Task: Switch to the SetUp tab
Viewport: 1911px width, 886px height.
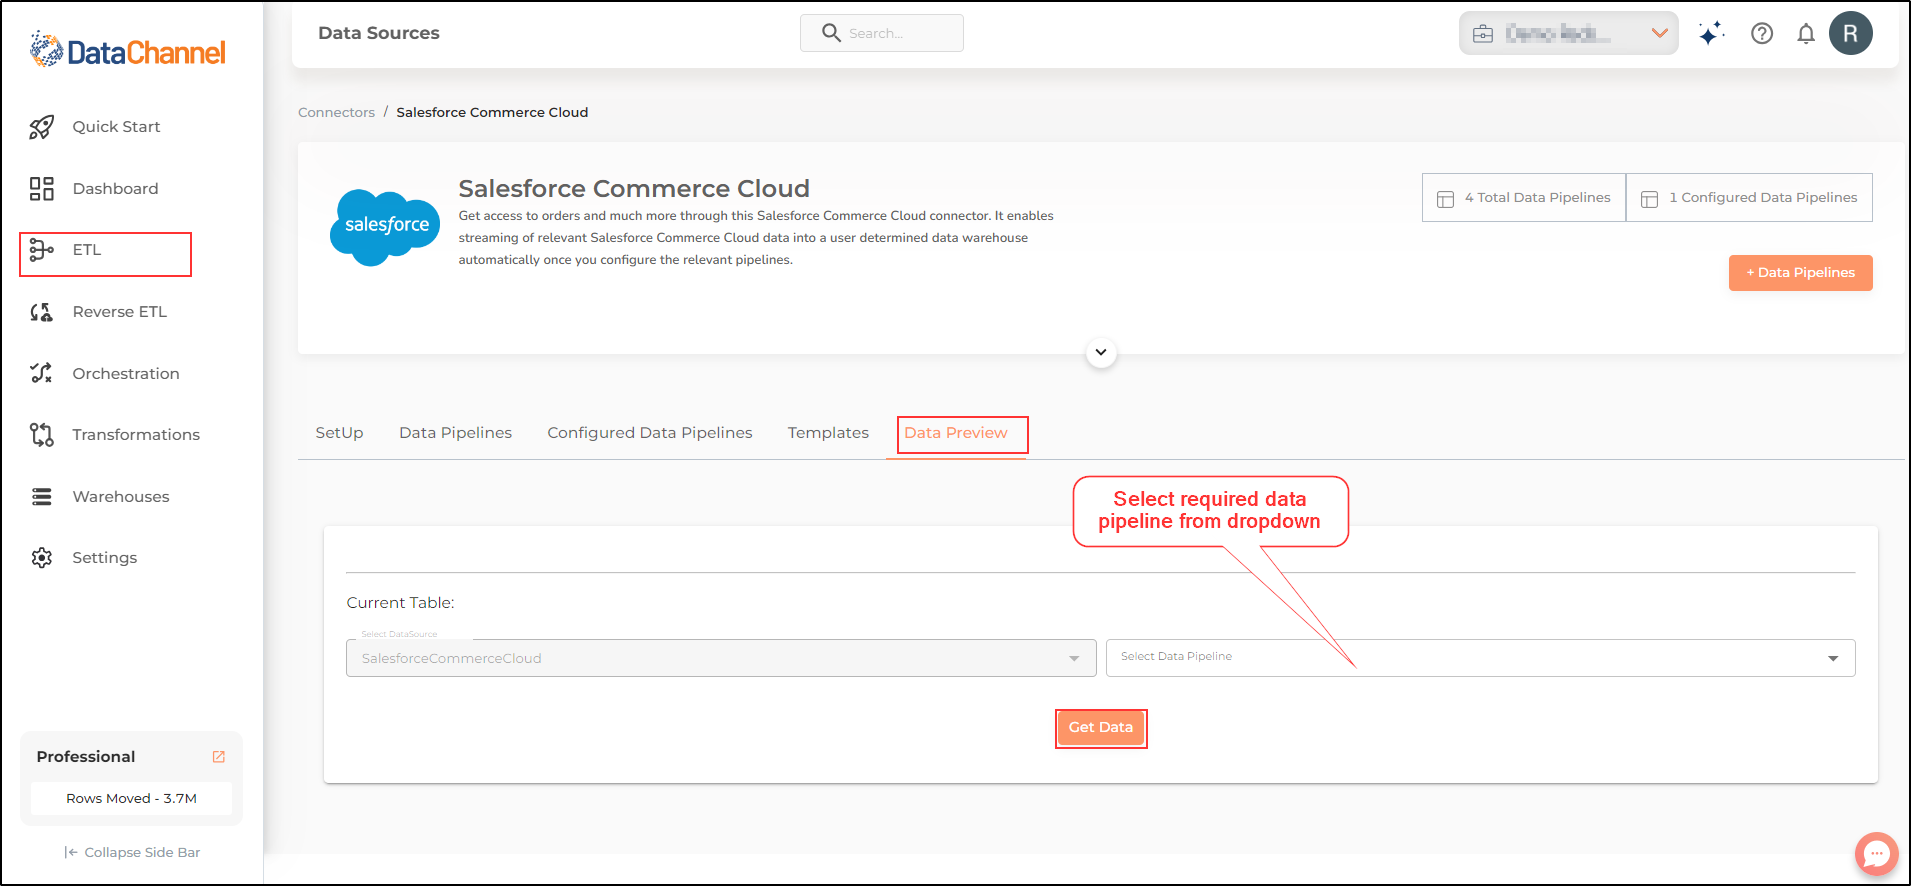Action: tap(339, 433)
